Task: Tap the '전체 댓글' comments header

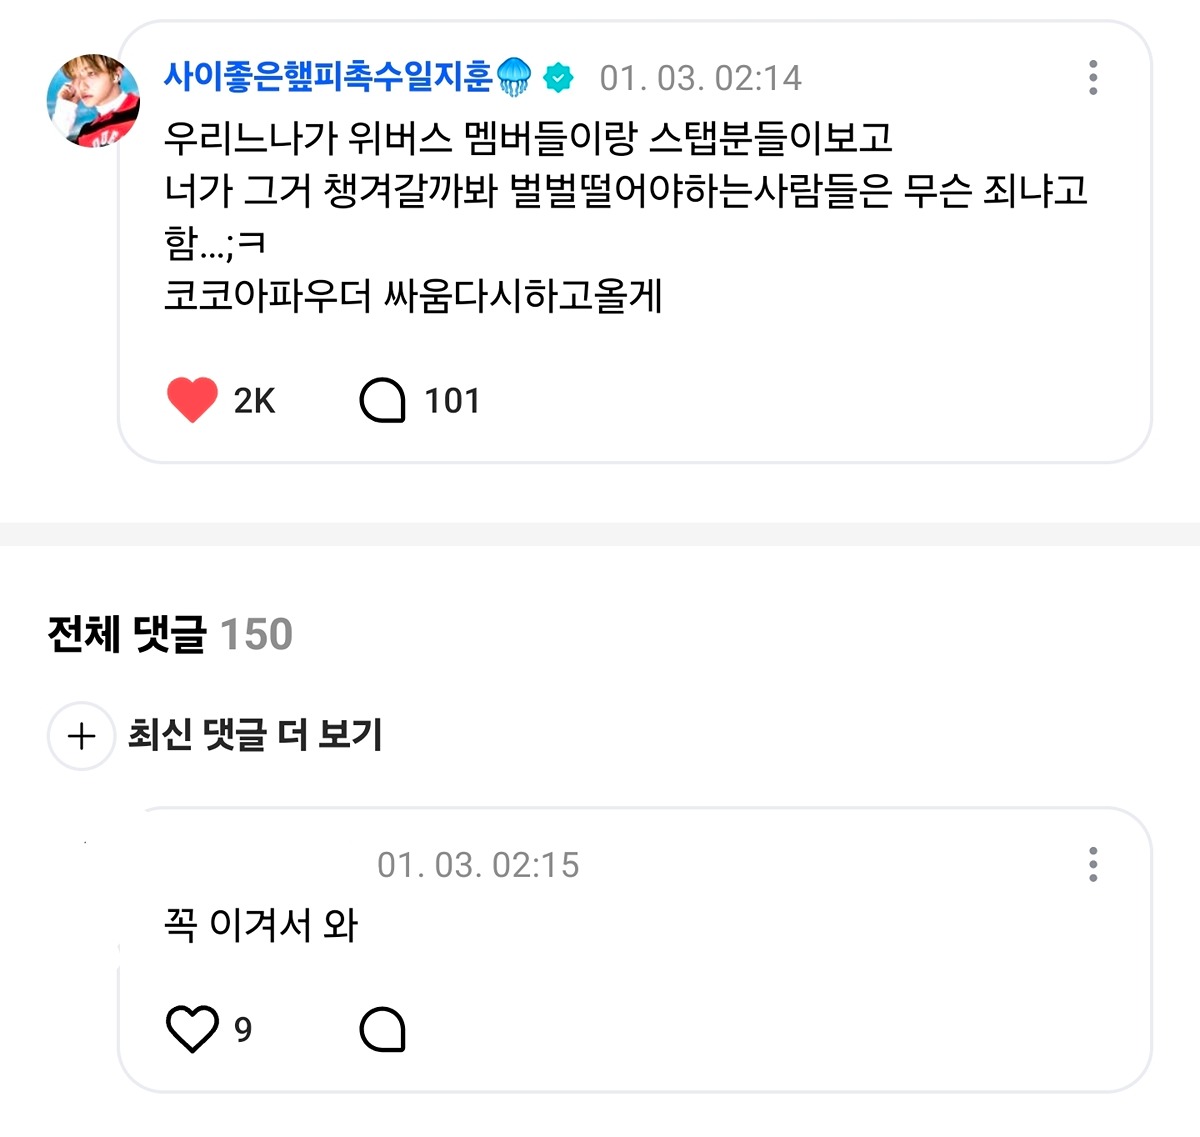Action: pyautogui.click(x=127, y=634)
